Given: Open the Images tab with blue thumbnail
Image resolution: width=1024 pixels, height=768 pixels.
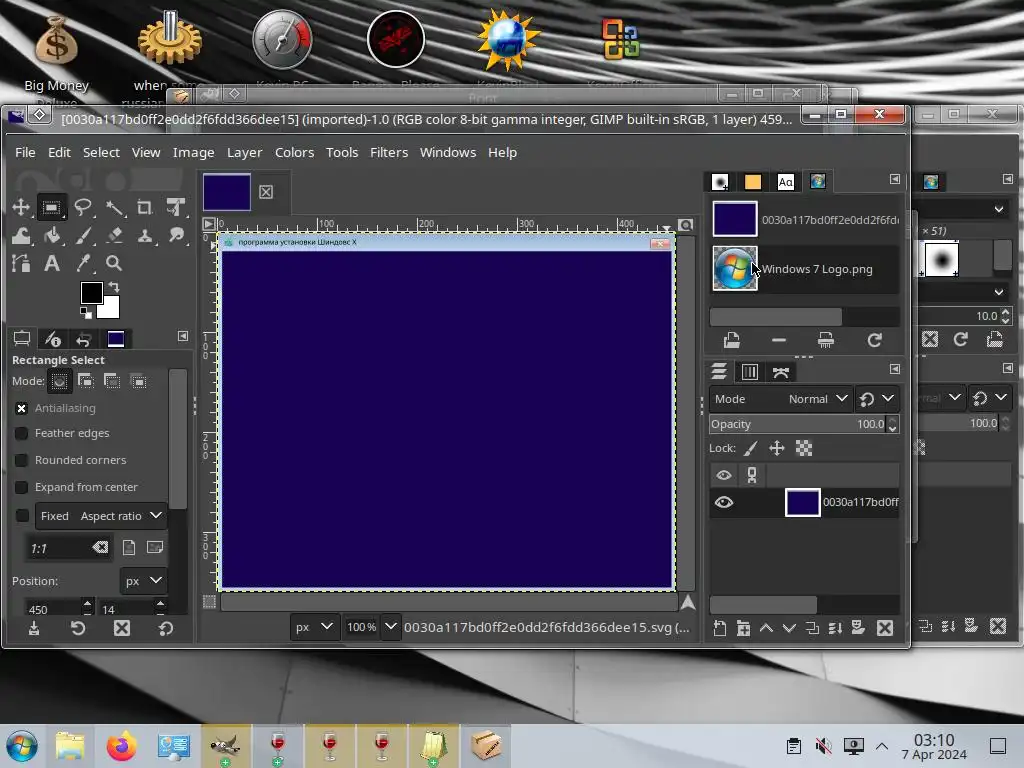Looking at the screenshot, I should pyautogui.click(x=116, y=338).
